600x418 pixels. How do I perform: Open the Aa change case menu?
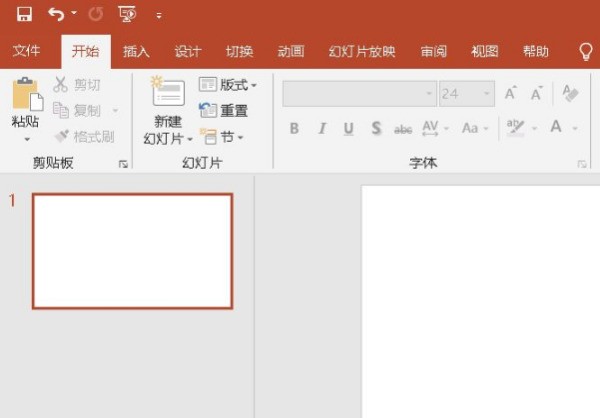[x=475, y=128]
